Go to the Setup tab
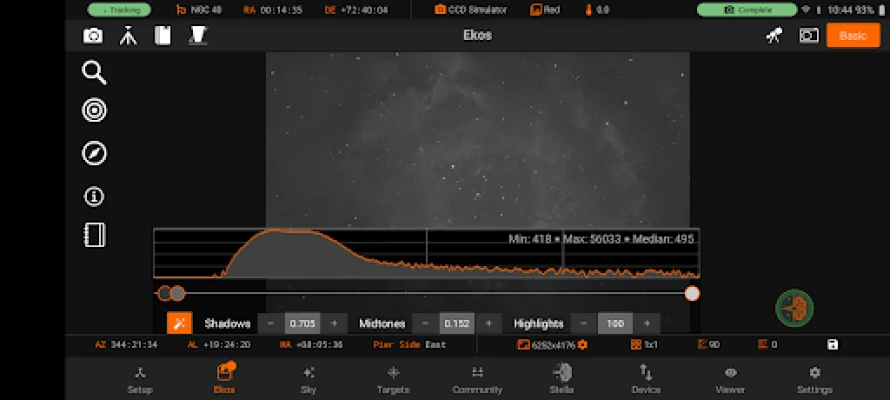This screenshot has height=400, width=890. point(140,380)
